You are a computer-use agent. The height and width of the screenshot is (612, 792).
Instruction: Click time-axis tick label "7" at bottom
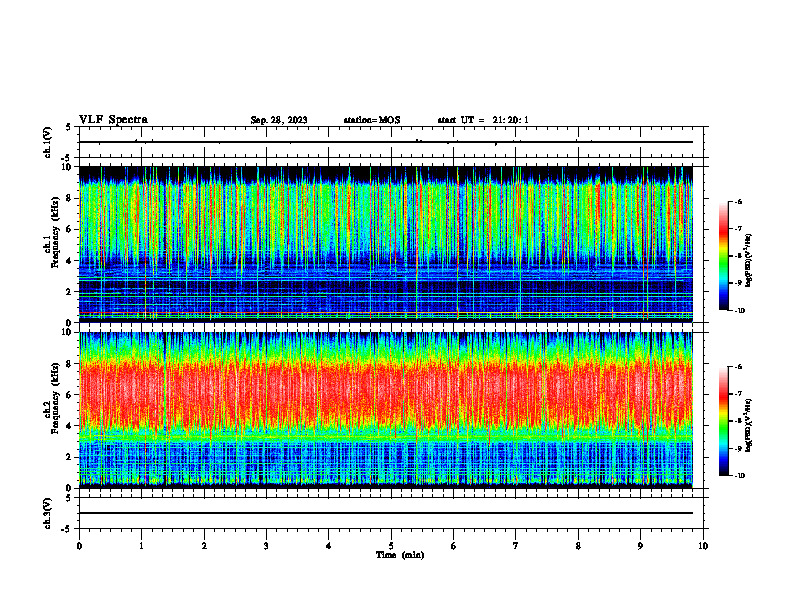pyautogui.click(x=516, y=546)
